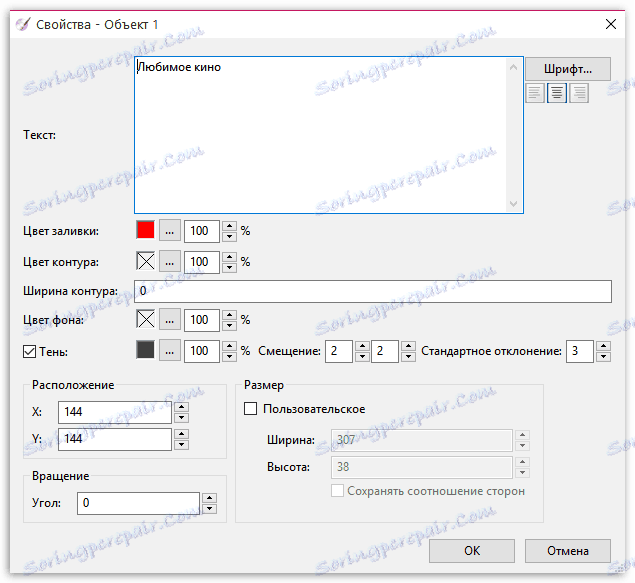Decrease Стандартное отклонение value

coord(604,356)
